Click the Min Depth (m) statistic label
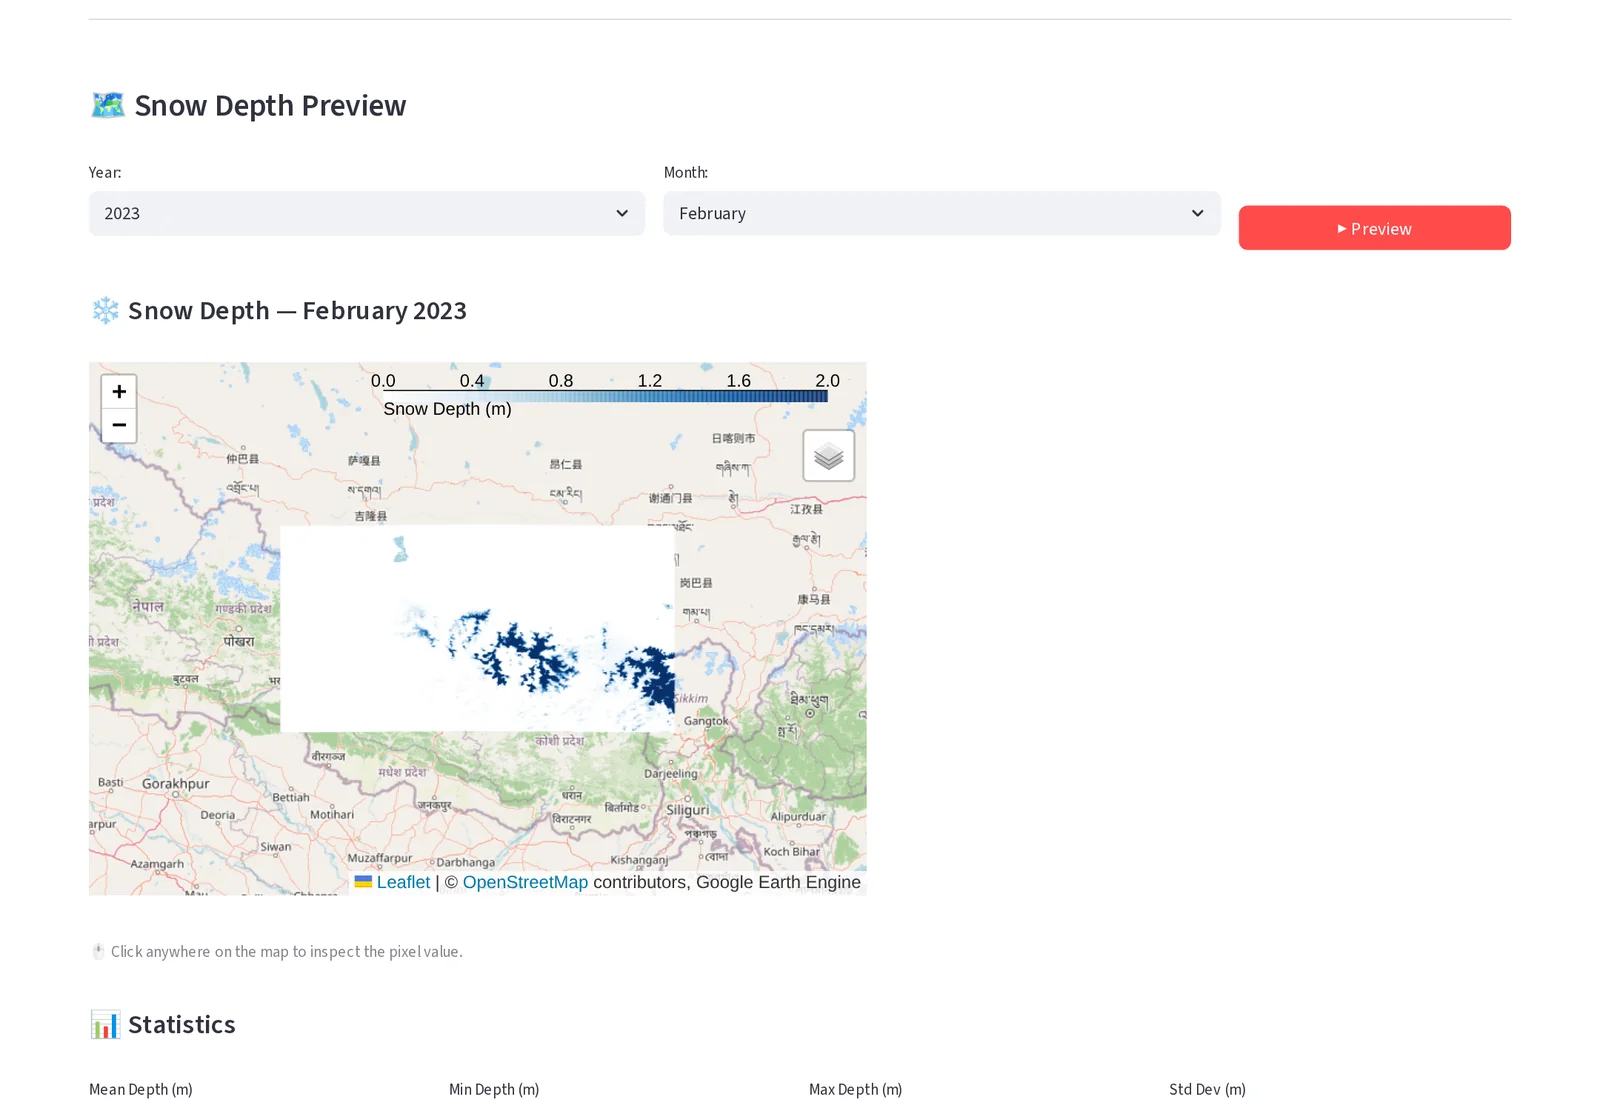1600x1111 pixels. [x=494, y=1089]
